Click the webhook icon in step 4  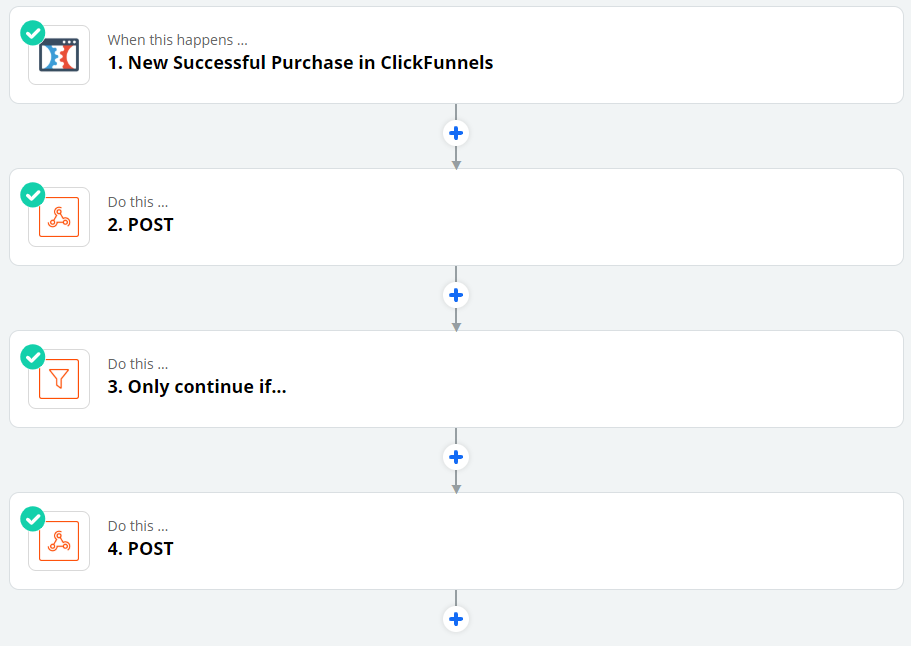point(59,541)
